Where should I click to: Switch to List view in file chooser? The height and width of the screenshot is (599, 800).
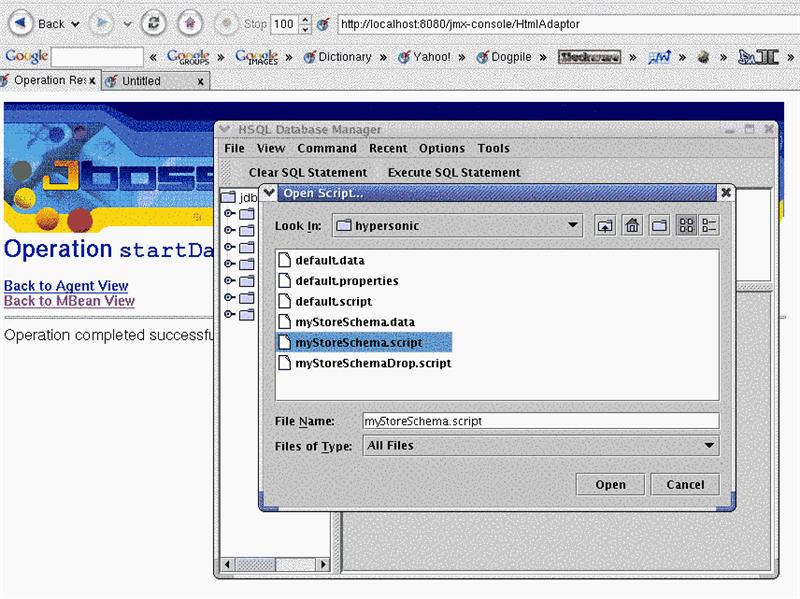click(686, 226)
